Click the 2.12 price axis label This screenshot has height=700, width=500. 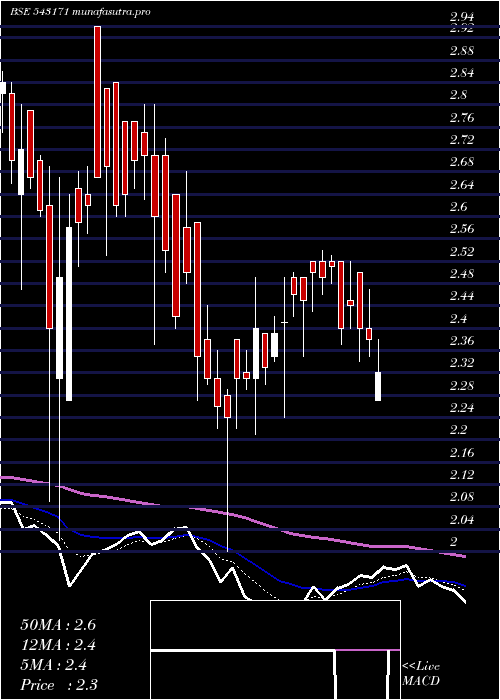point(462,475)
